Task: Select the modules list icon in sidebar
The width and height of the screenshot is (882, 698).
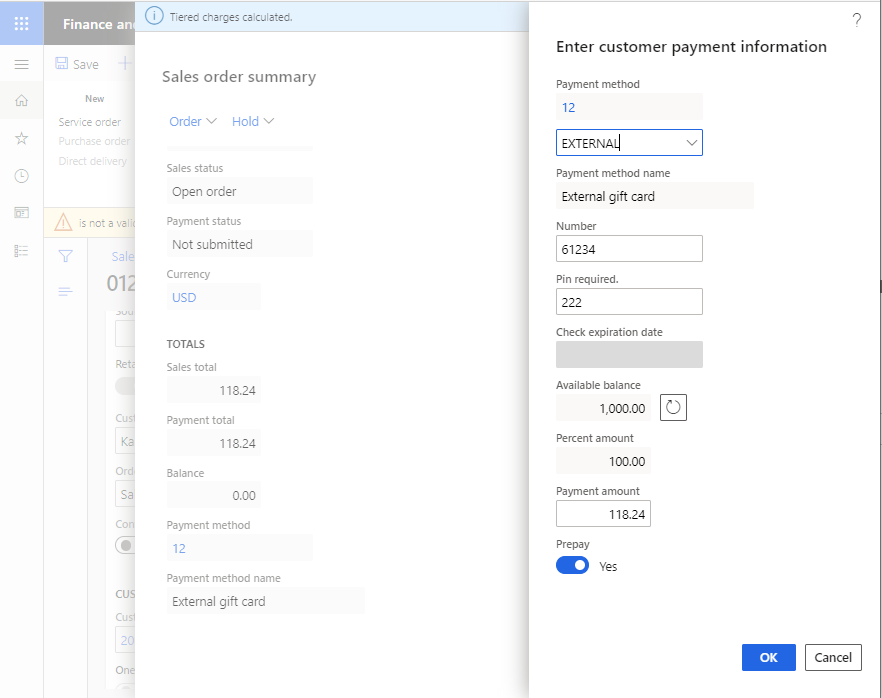Action: 22,248
